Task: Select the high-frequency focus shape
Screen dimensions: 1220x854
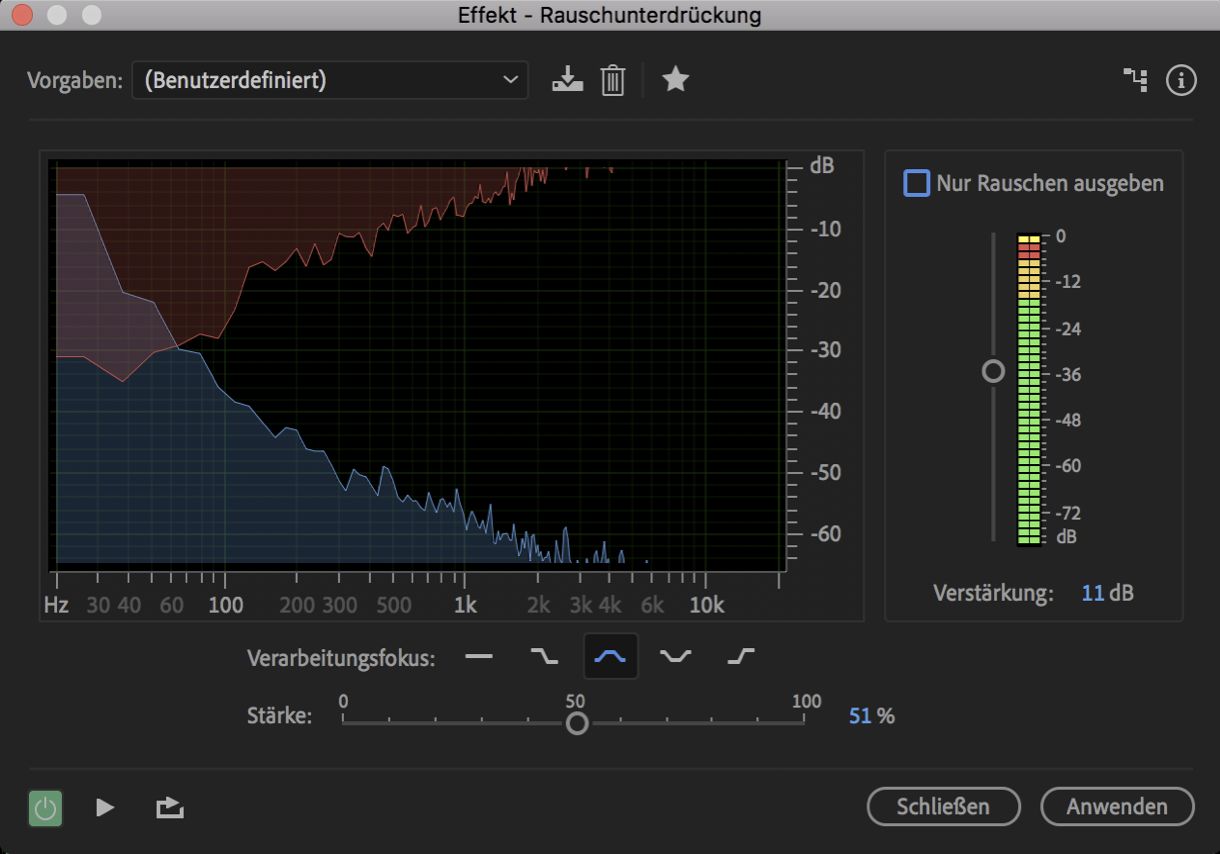Action: click(741, 657)
